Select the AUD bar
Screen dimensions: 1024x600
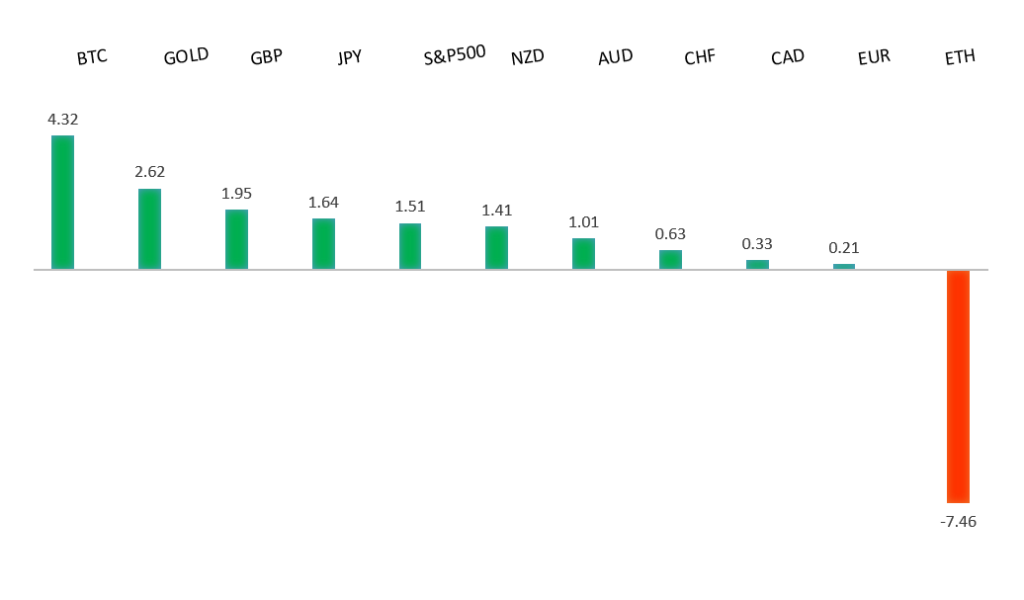[x=583, y=254]
